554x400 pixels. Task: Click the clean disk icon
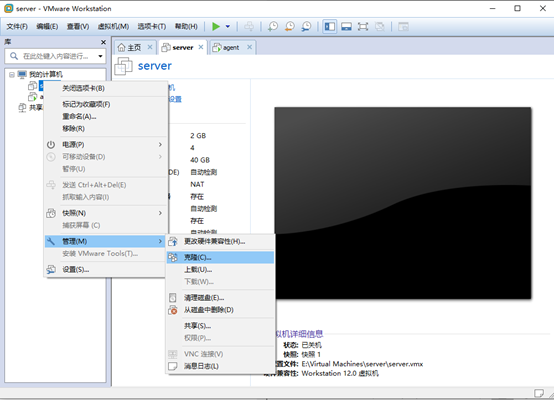click(x=173, y=298)
